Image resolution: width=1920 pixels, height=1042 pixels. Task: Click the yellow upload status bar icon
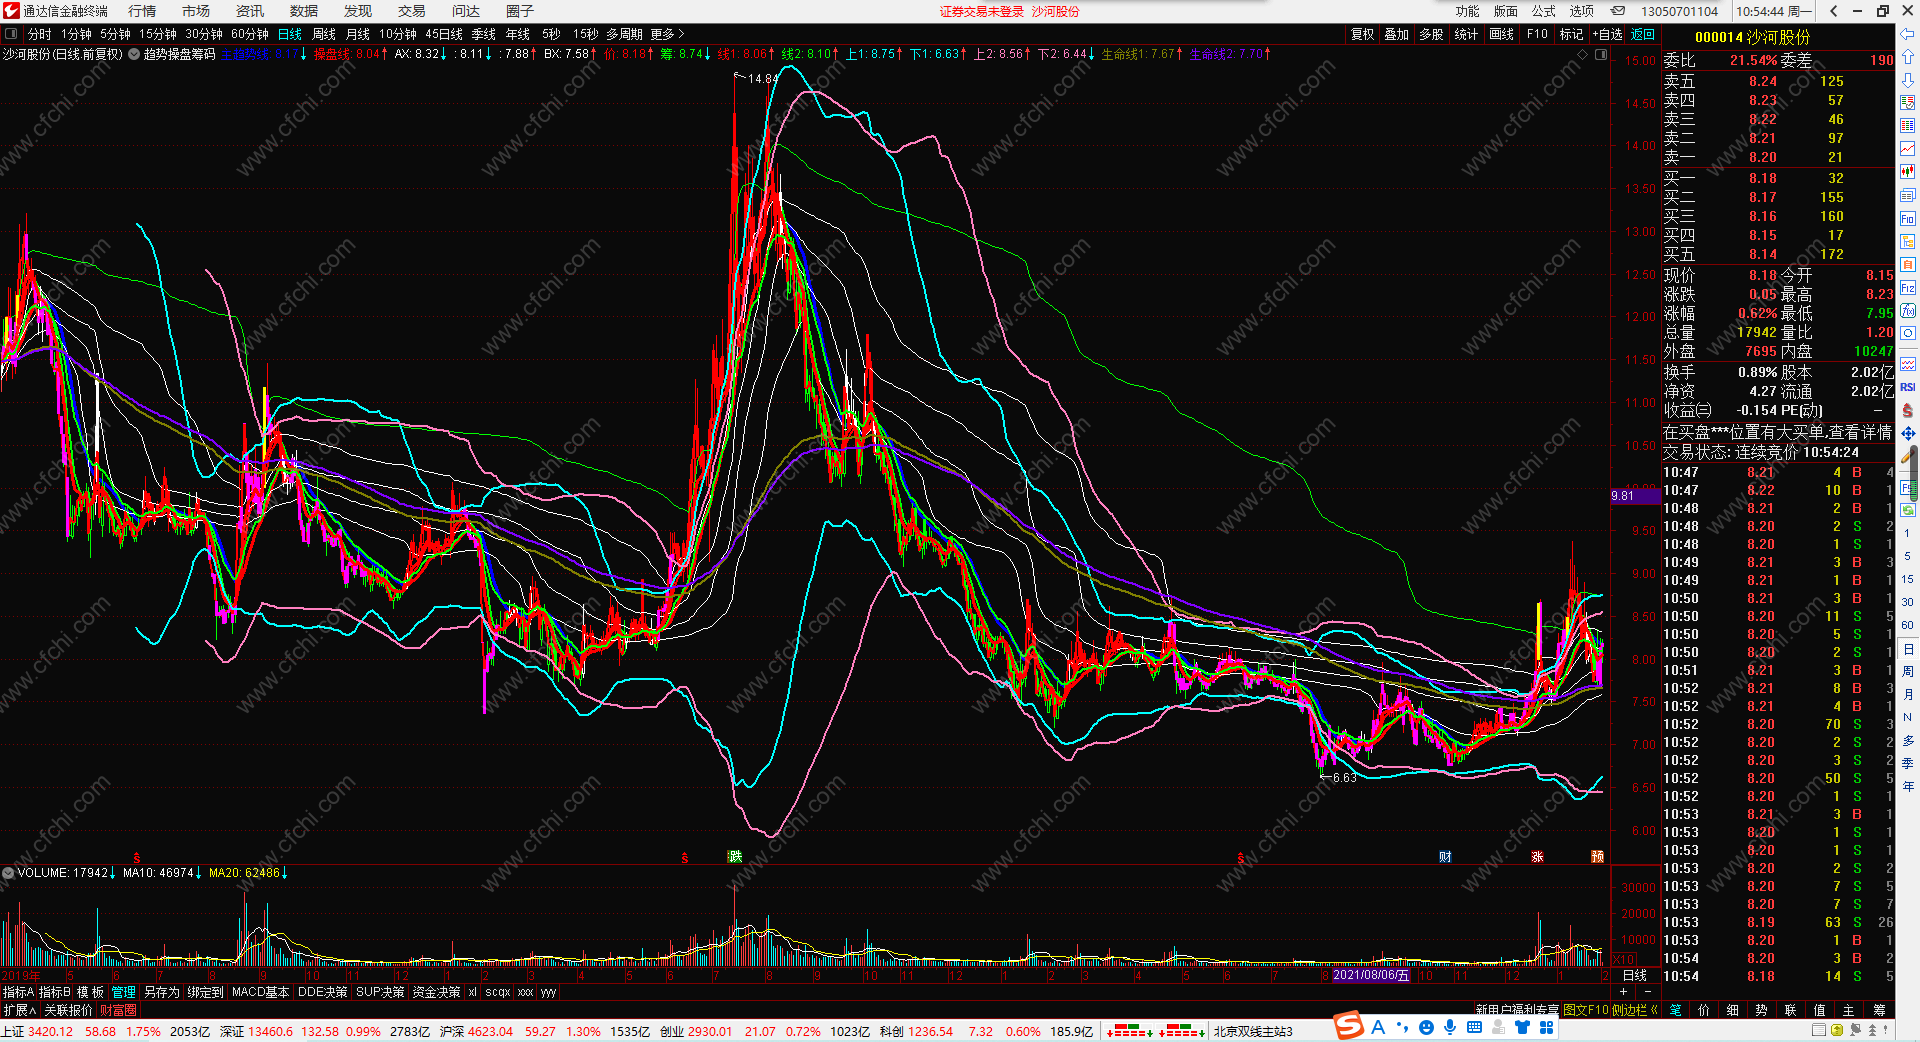click(1838, 1030)
